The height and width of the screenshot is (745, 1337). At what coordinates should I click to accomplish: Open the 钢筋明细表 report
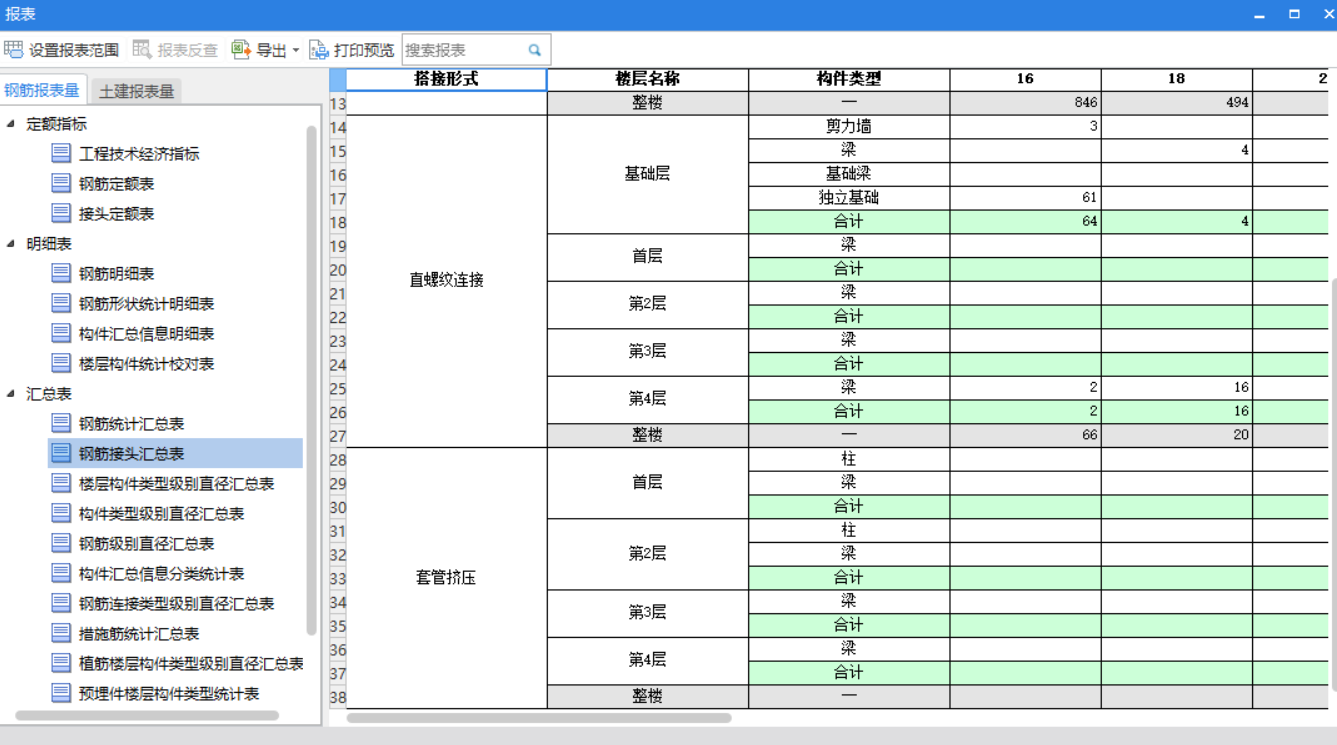tap(116, 274)
